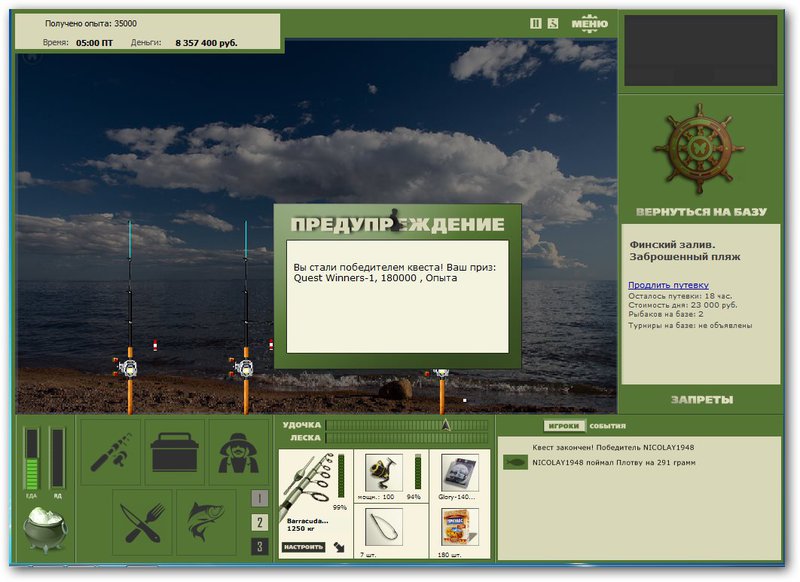Open the fishing rod tackle setup icon
This screenshot has height=582, width=800.
click(111, 452)
